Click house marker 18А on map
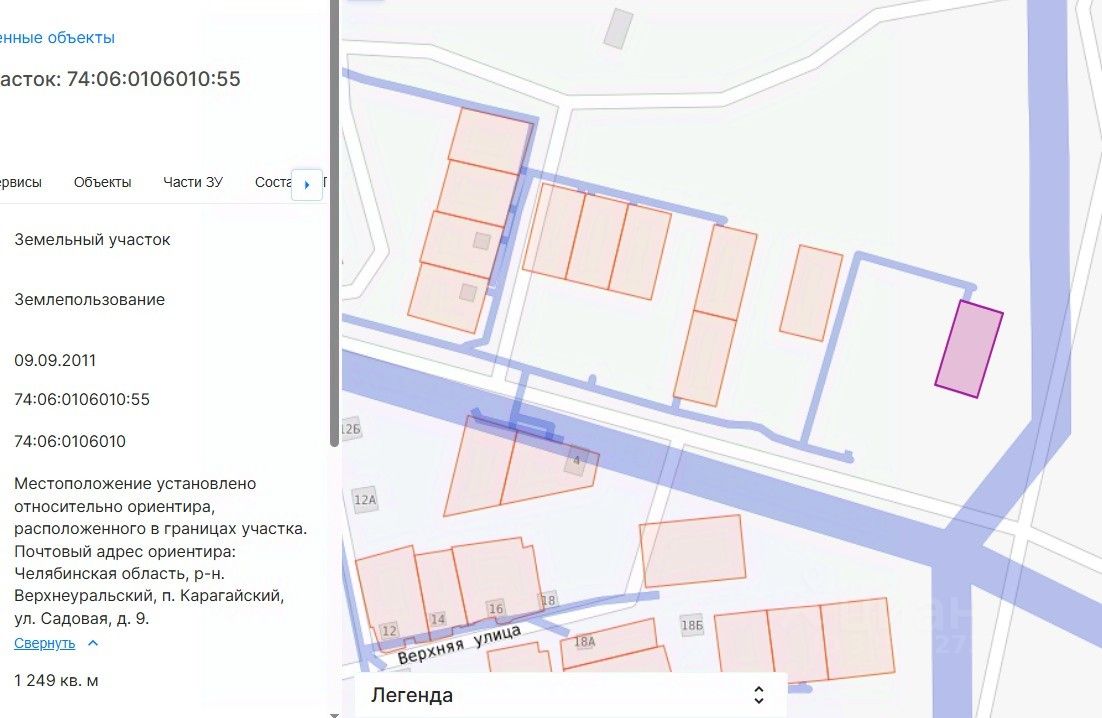This screenshot has height=718, width=1102. point(584,641)
